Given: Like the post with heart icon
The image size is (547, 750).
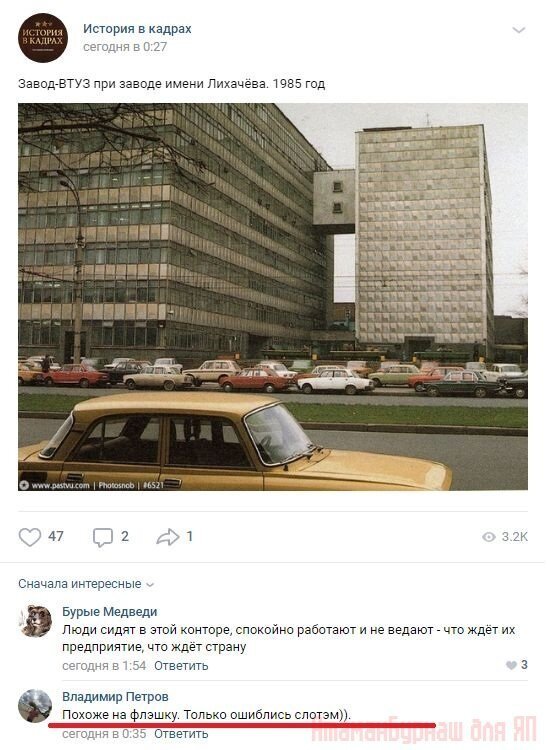Looking at the screenshot, I should click(30, 537).
